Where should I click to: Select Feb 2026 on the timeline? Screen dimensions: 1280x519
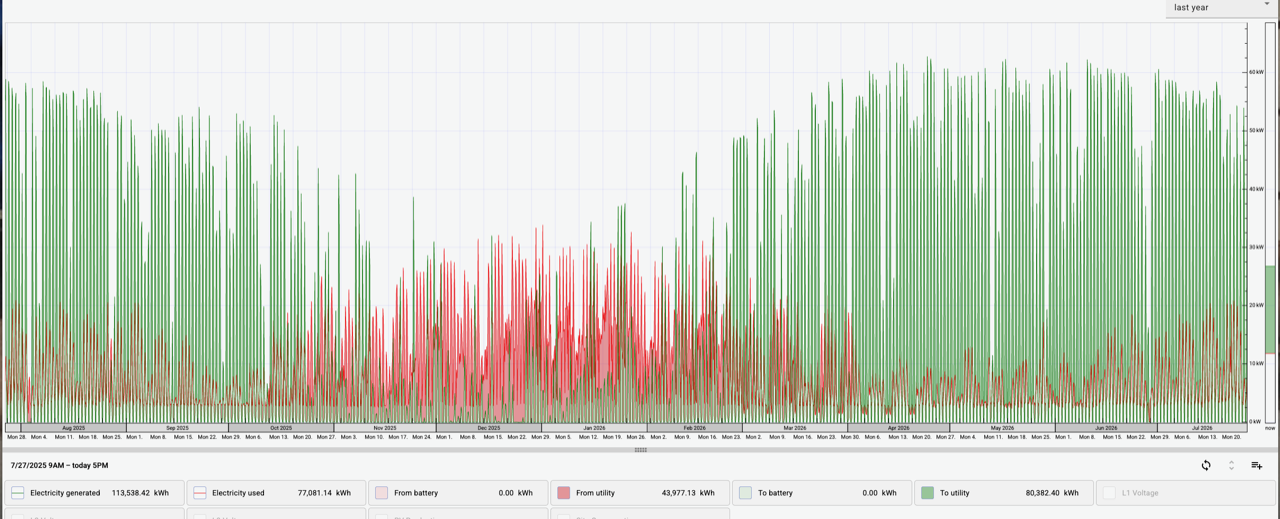coord(694,428)
